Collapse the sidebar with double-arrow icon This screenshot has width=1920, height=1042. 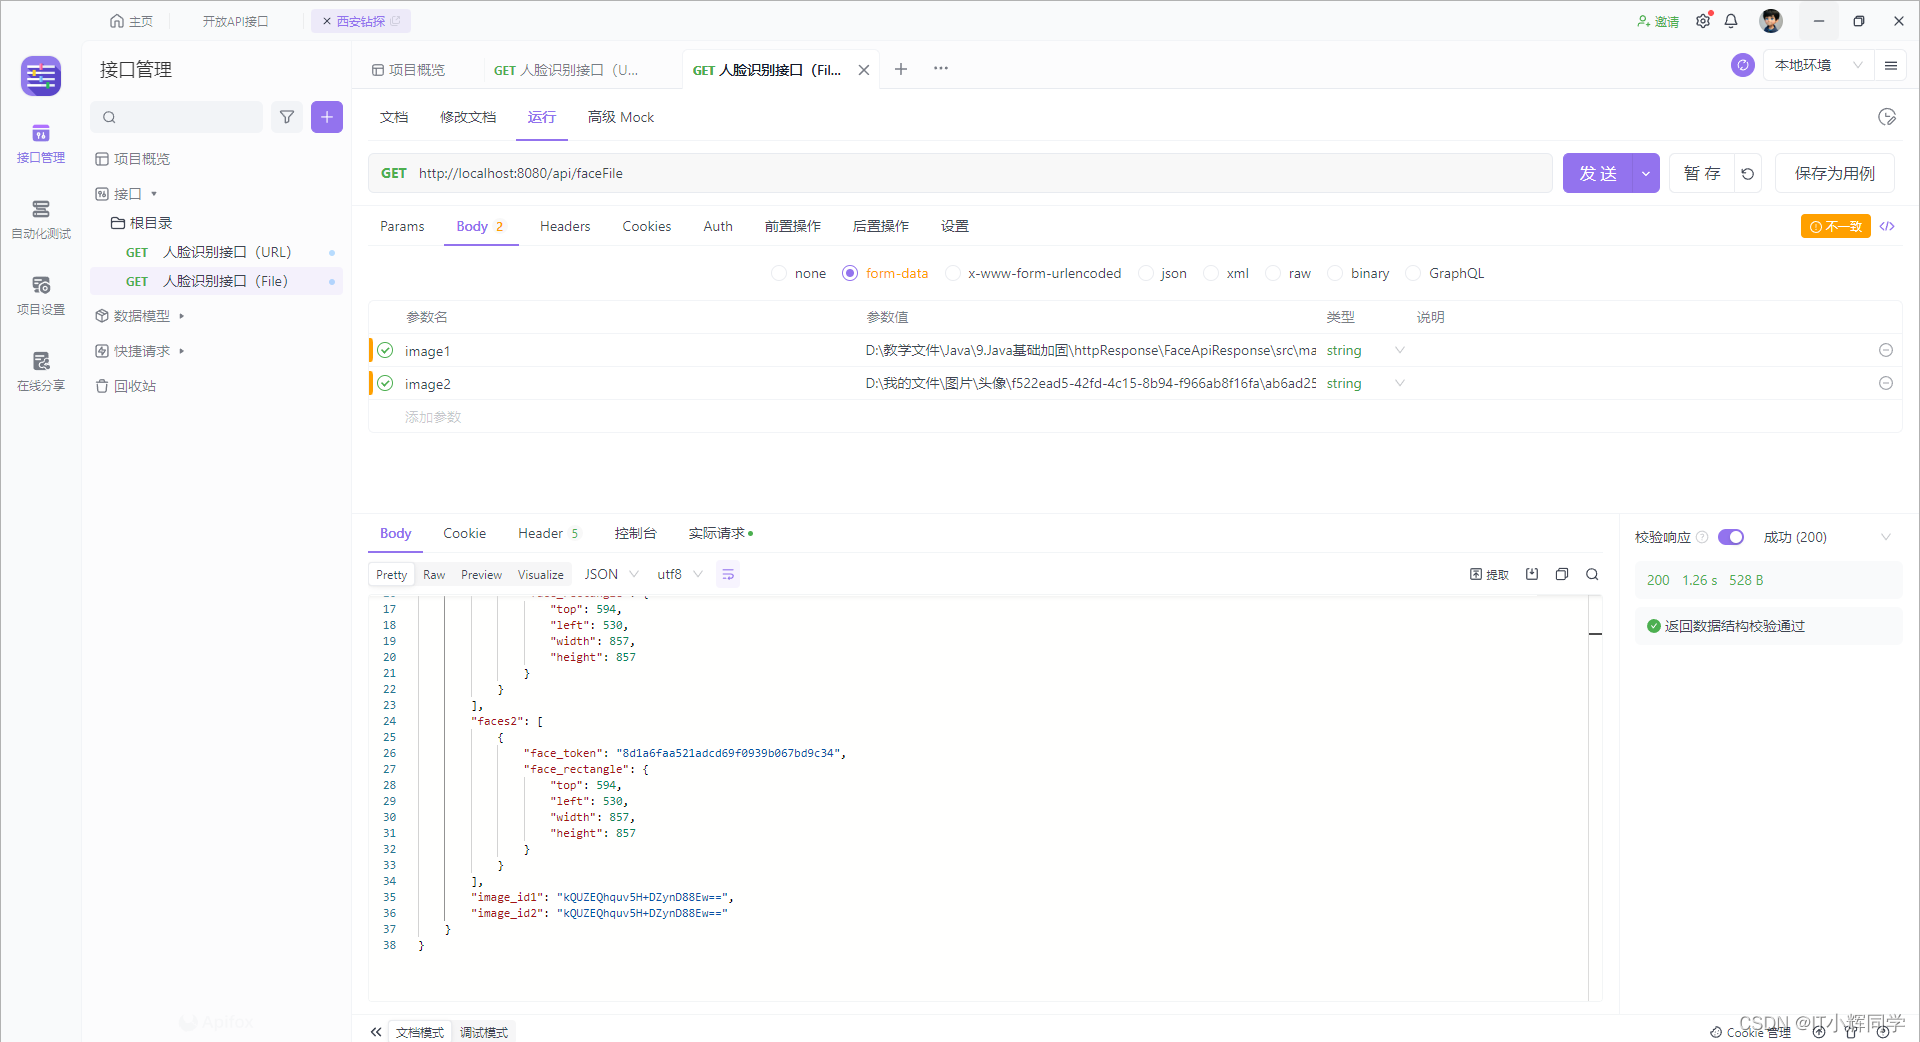pyautogui.click(x=376, y=1031)
